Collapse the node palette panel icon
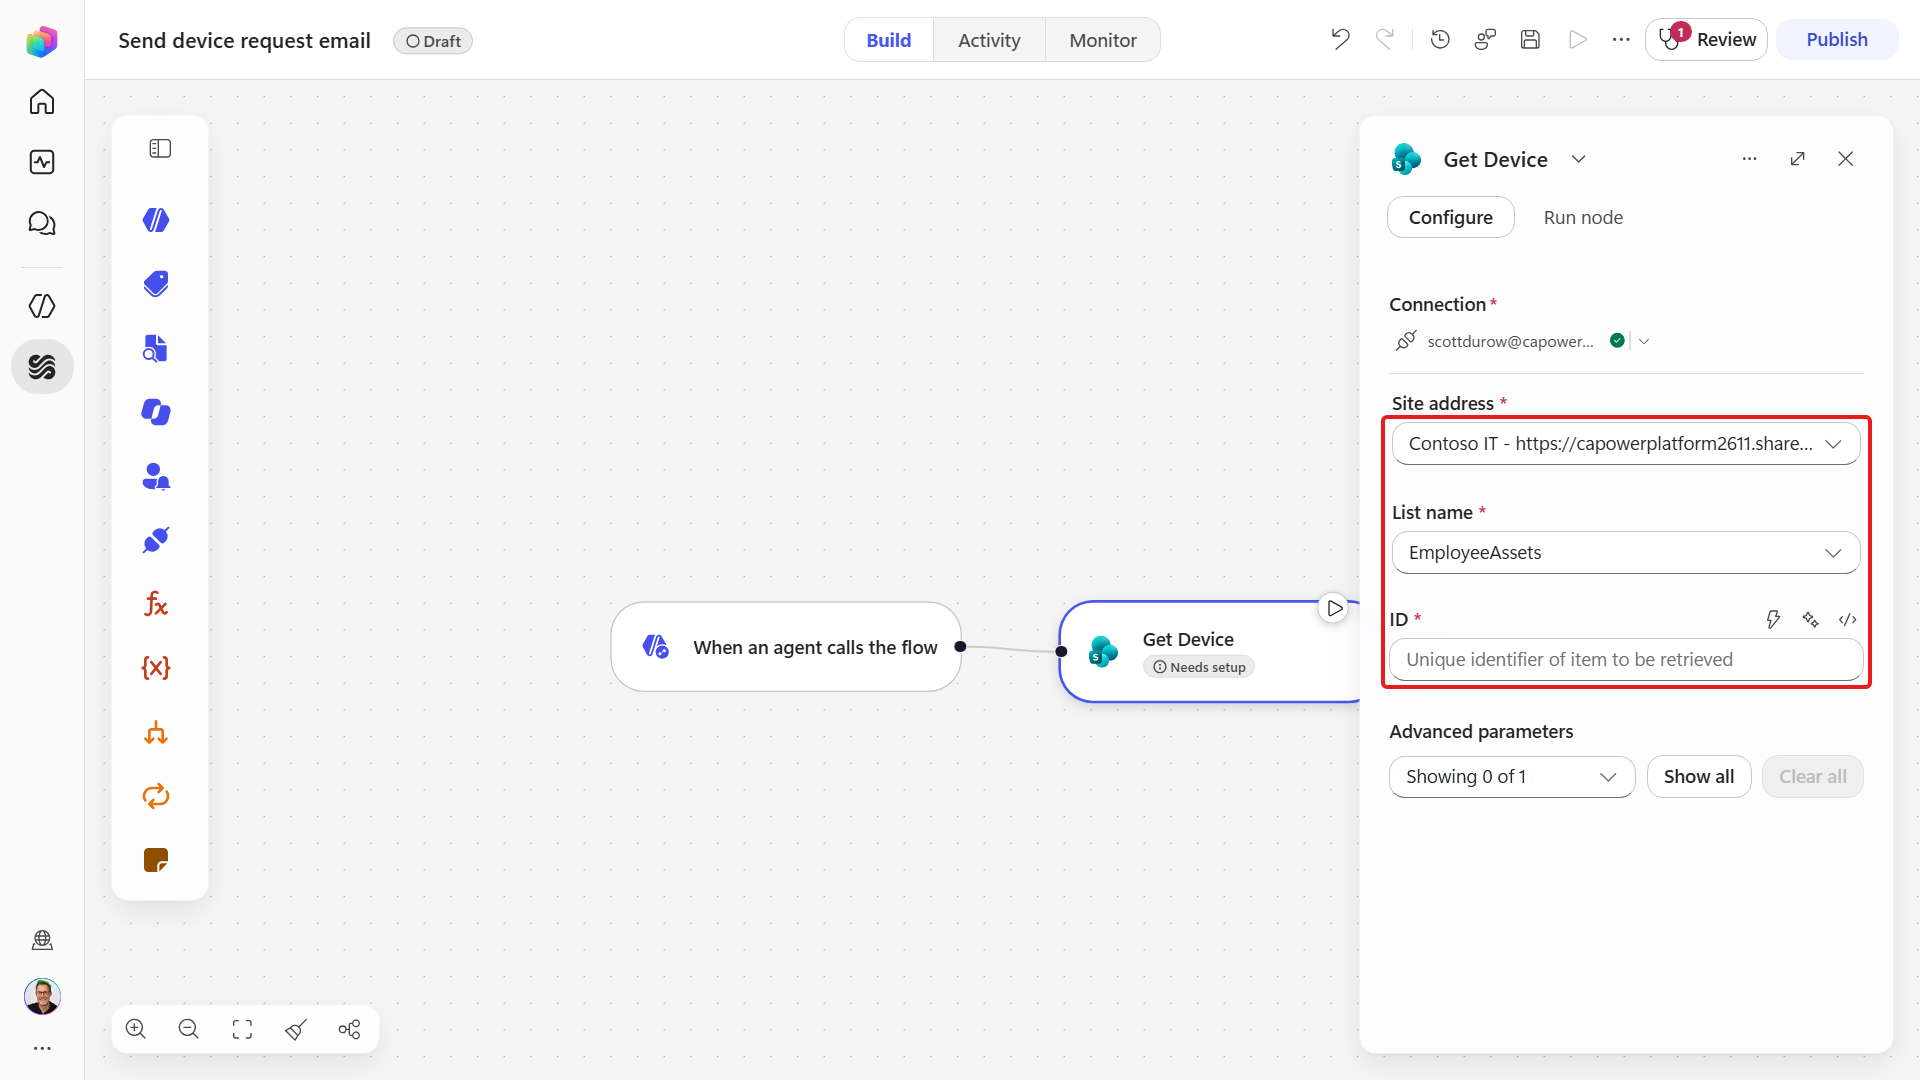The height and width of the screenshot is (1080, 1920). point(160,149)
